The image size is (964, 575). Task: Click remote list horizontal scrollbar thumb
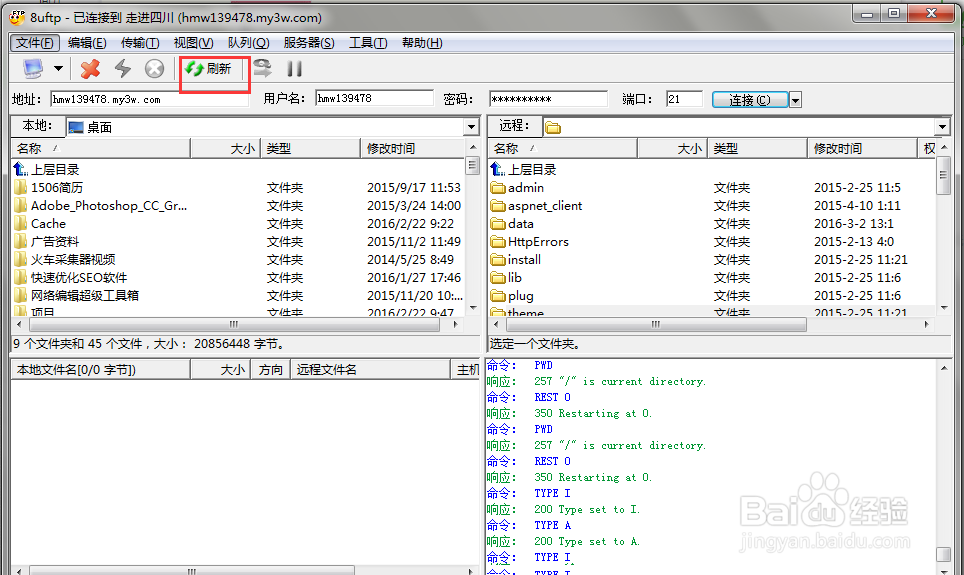click(655, 324)
